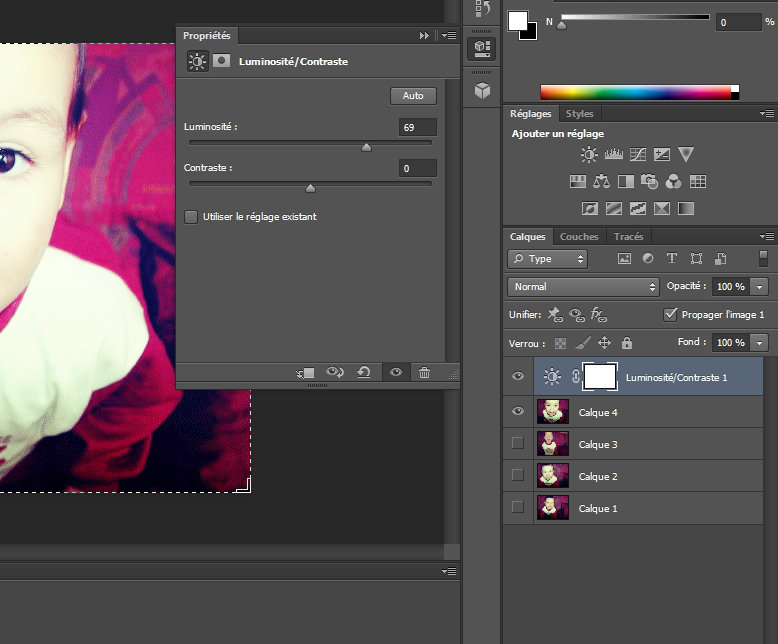Add a Curves adjustment from Réglages
Viewport: 778px width, 644px height.
[x=638, y=155]
